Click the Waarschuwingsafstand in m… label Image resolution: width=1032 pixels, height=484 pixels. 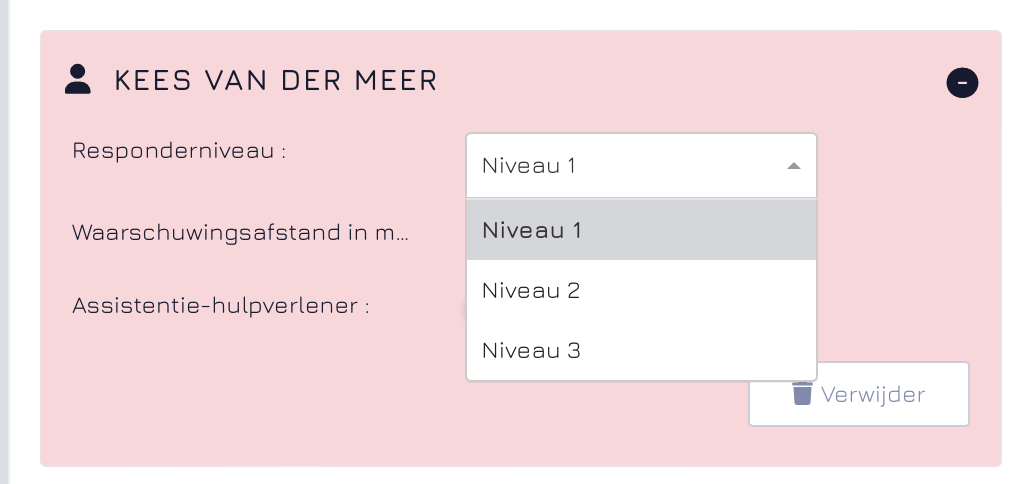click(240, 232)
